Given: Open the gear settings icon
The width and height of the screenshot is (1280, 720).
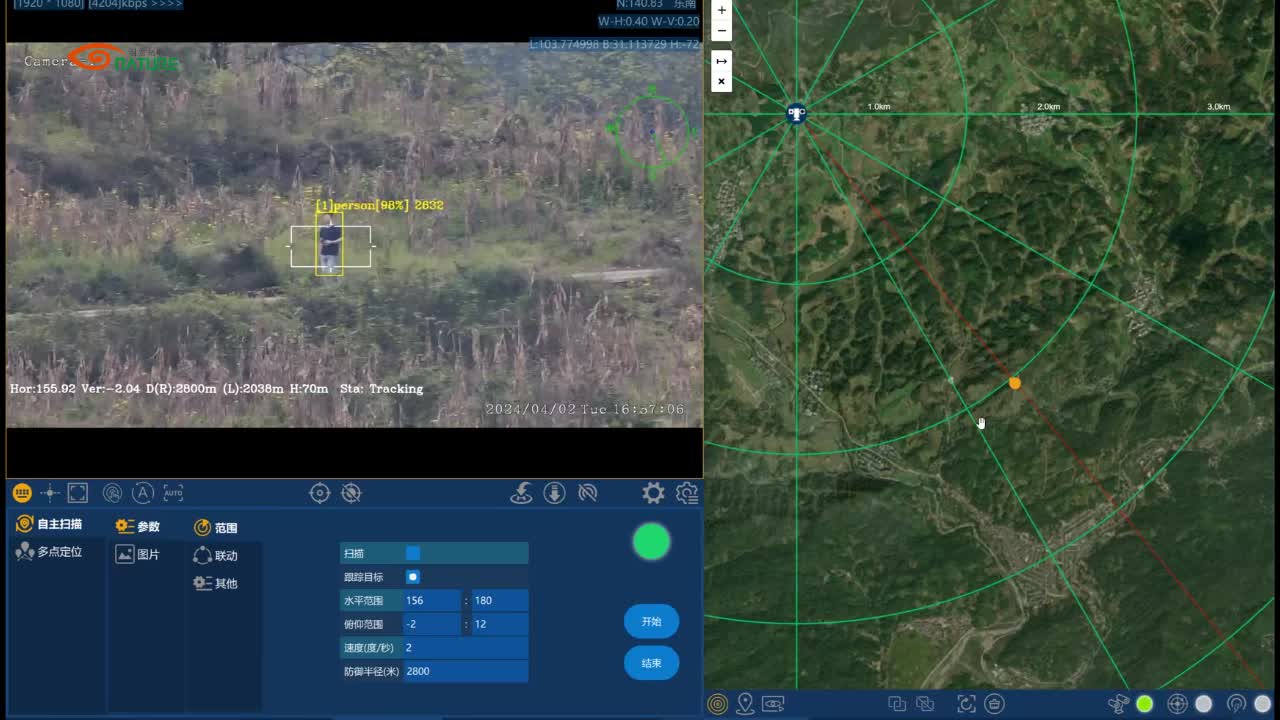Looking at the screenshot, I should click(653, 493).
